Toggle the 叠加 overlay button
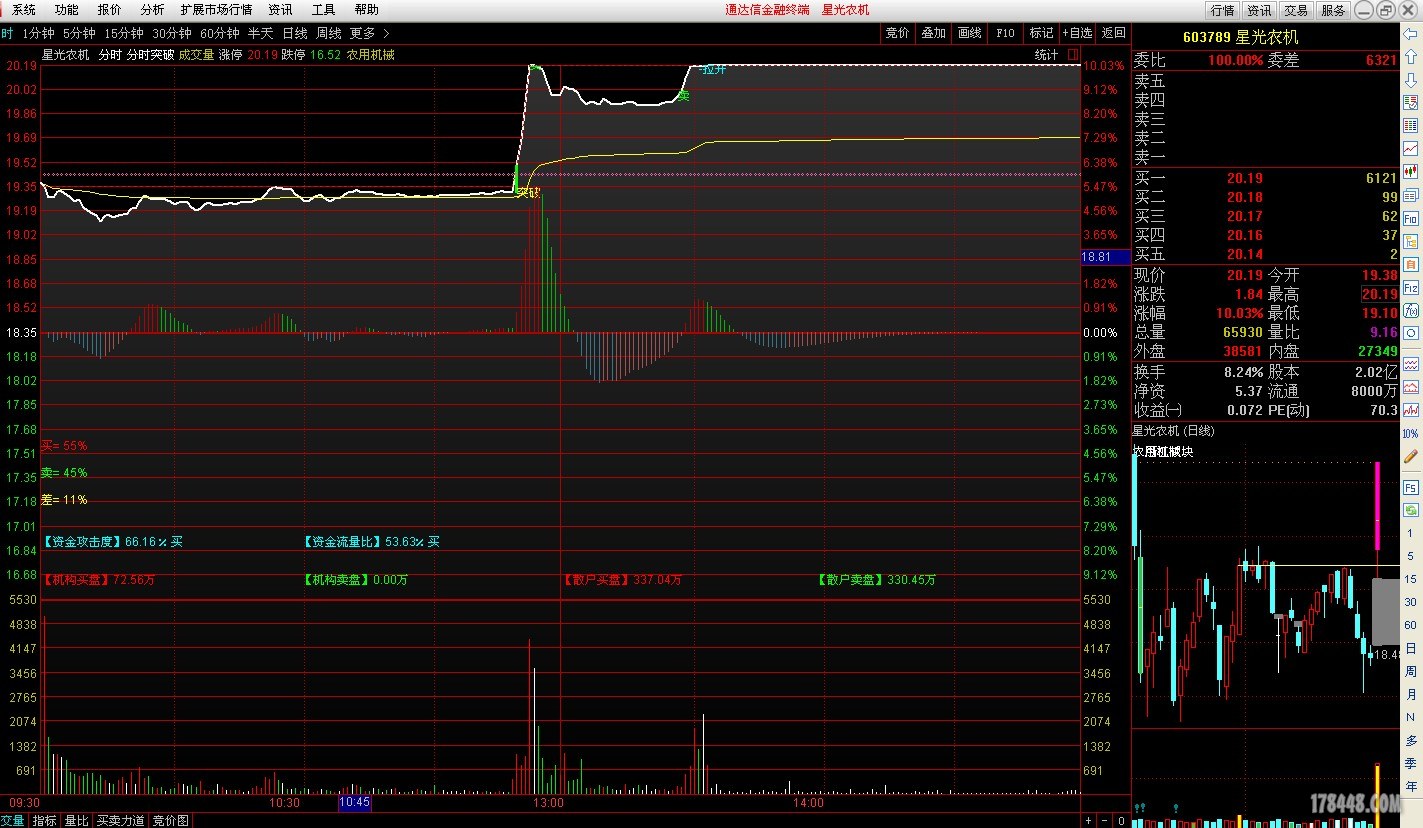The image size is (1423, 828). [x=933, y=33]
